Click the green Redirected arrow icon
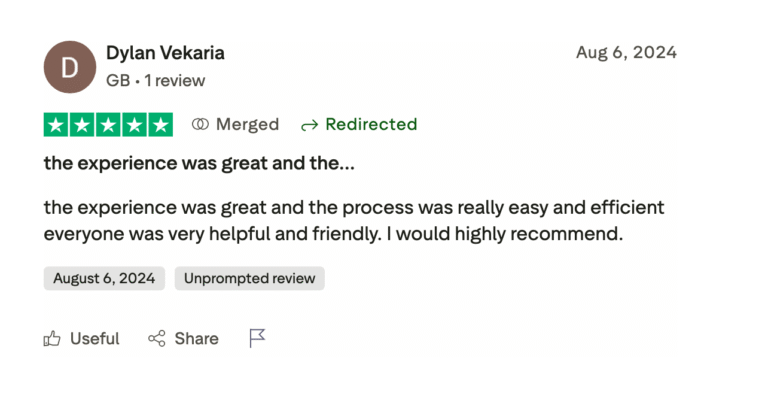 [309, 125]
